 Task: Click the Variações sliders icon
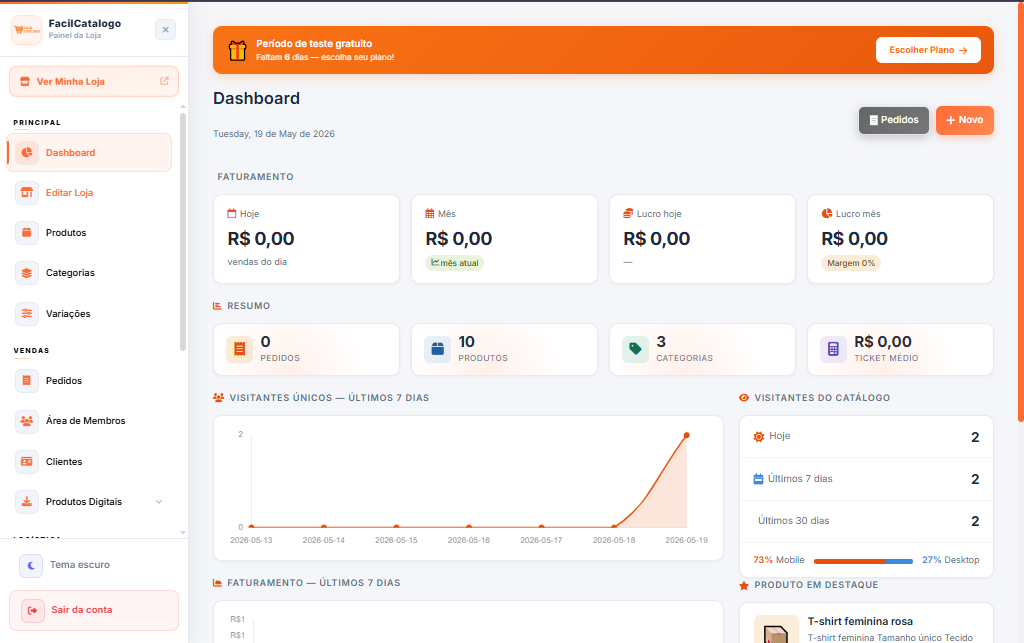(27, 313)
